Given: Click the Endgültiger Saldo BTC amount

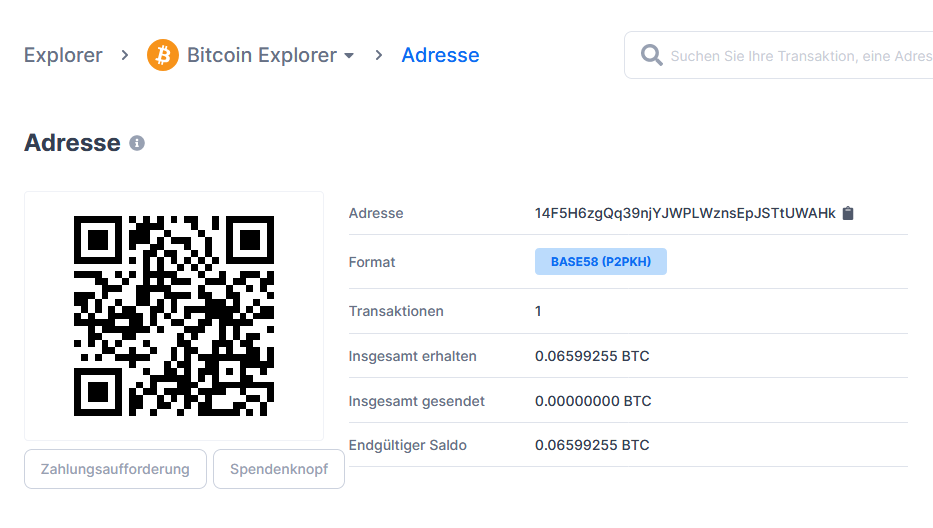Looking at the screenshot, I should point(592,445).
